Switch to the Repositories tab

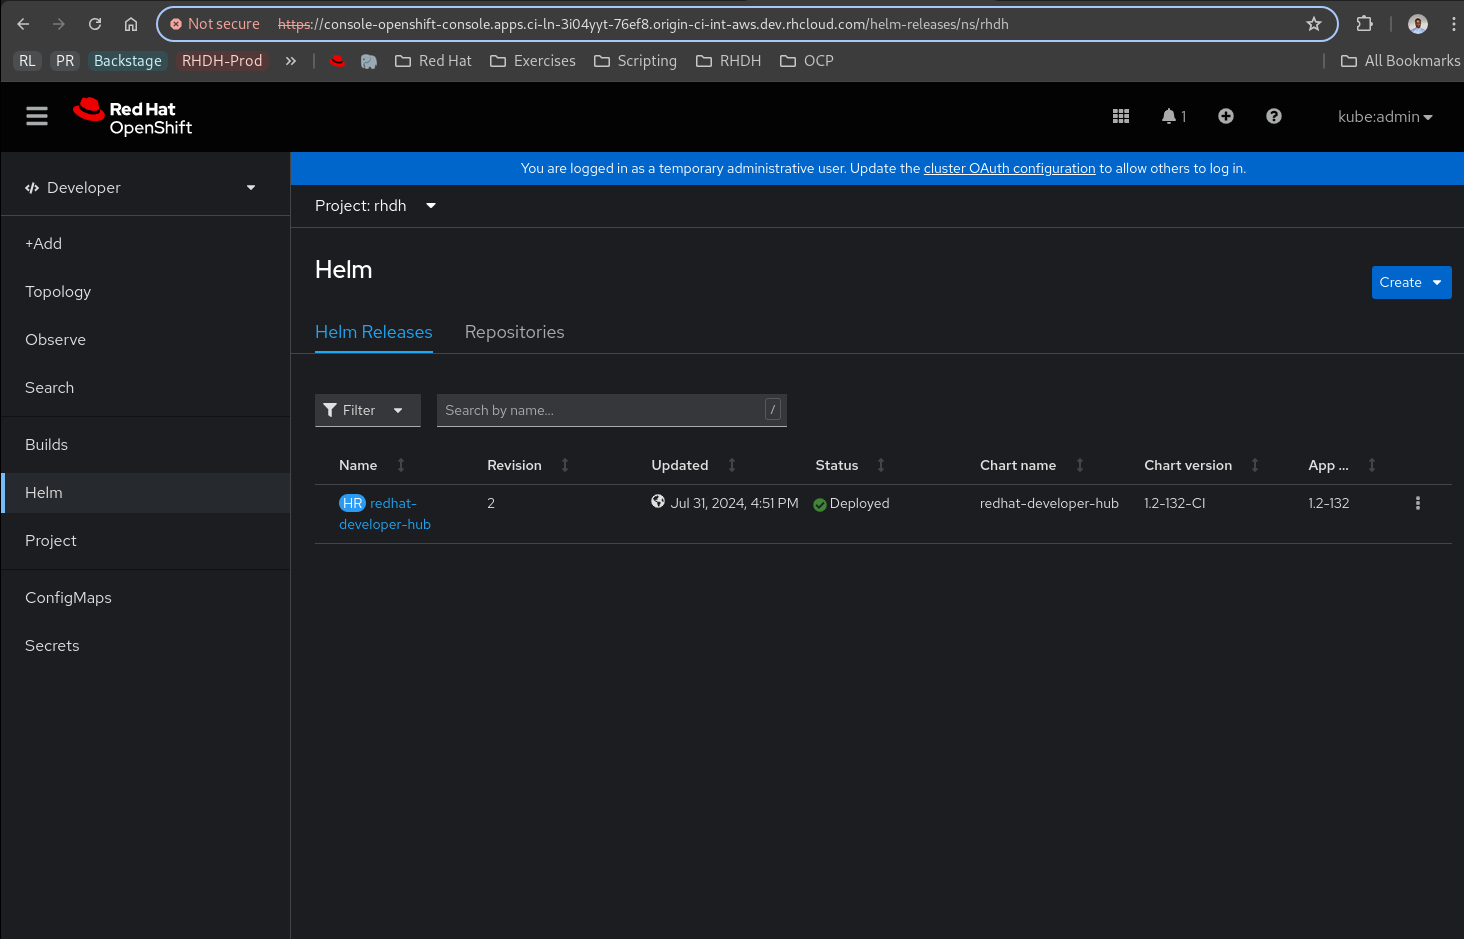point(515,332)
